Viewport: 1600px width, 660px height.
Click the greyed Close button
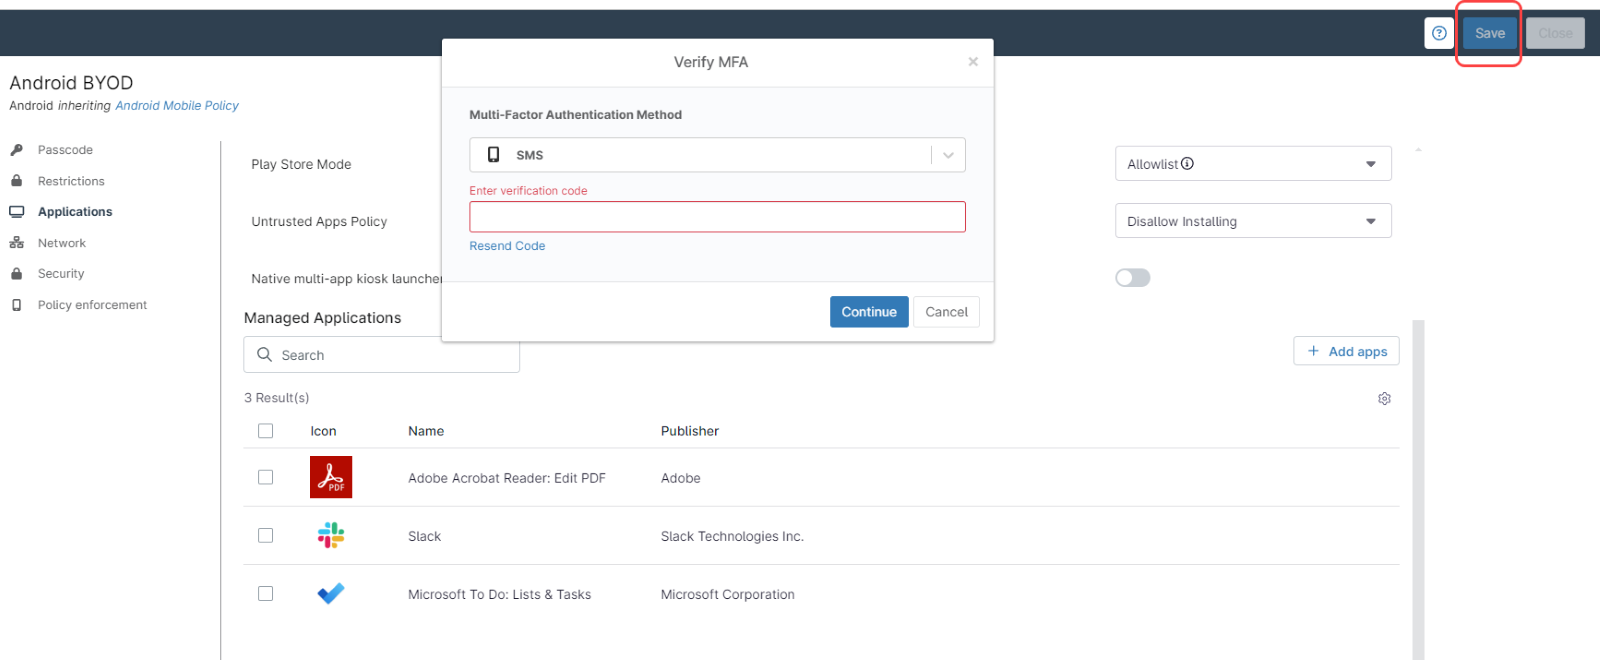pyautogui.click(x=1555, y=33)
